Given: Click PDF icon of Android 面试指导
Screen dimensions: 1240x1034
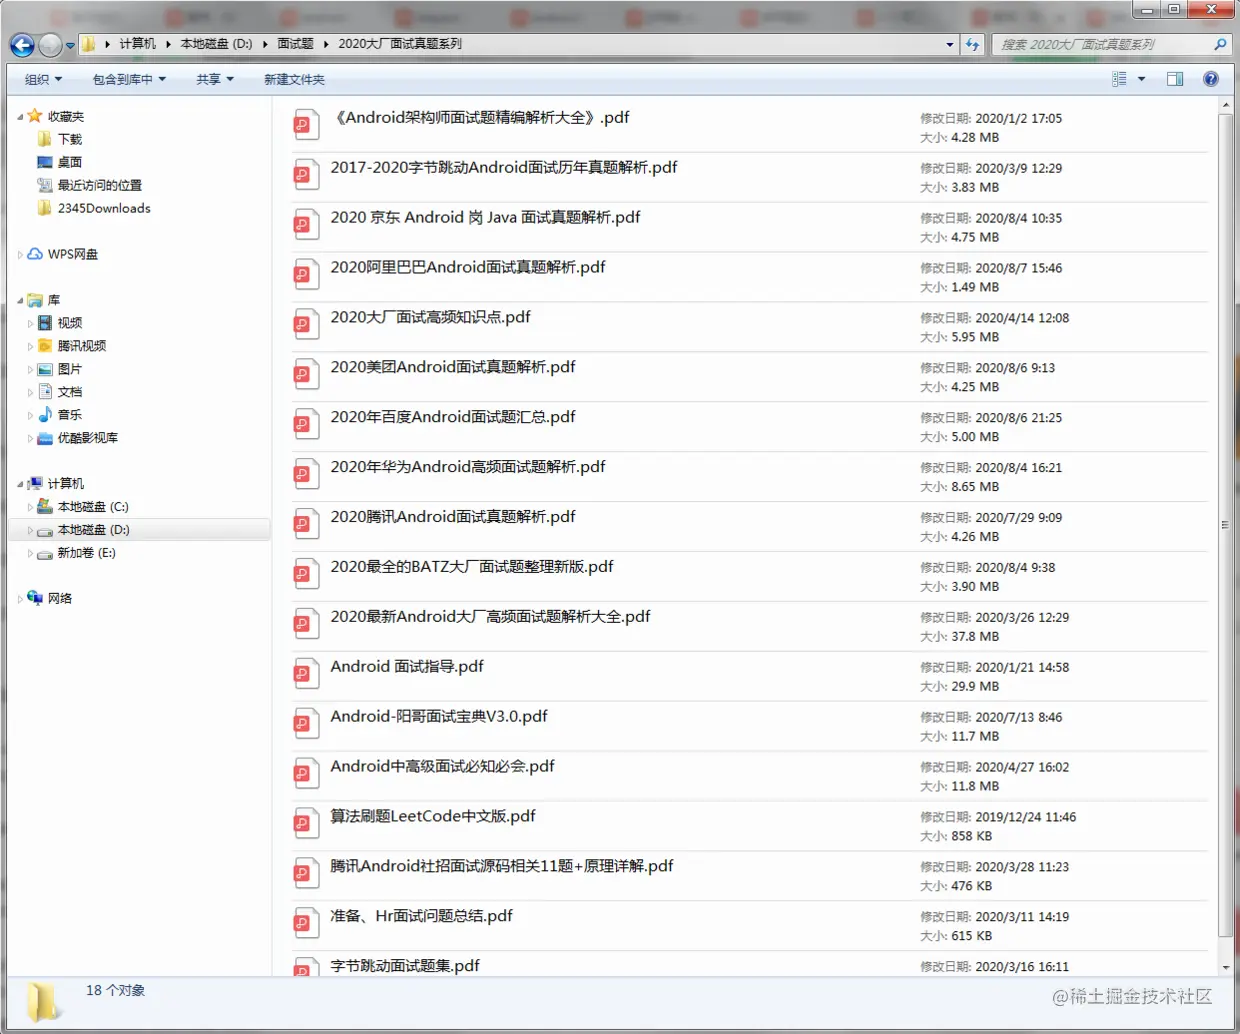Looking at the screenshot, I should pos(305,675).
